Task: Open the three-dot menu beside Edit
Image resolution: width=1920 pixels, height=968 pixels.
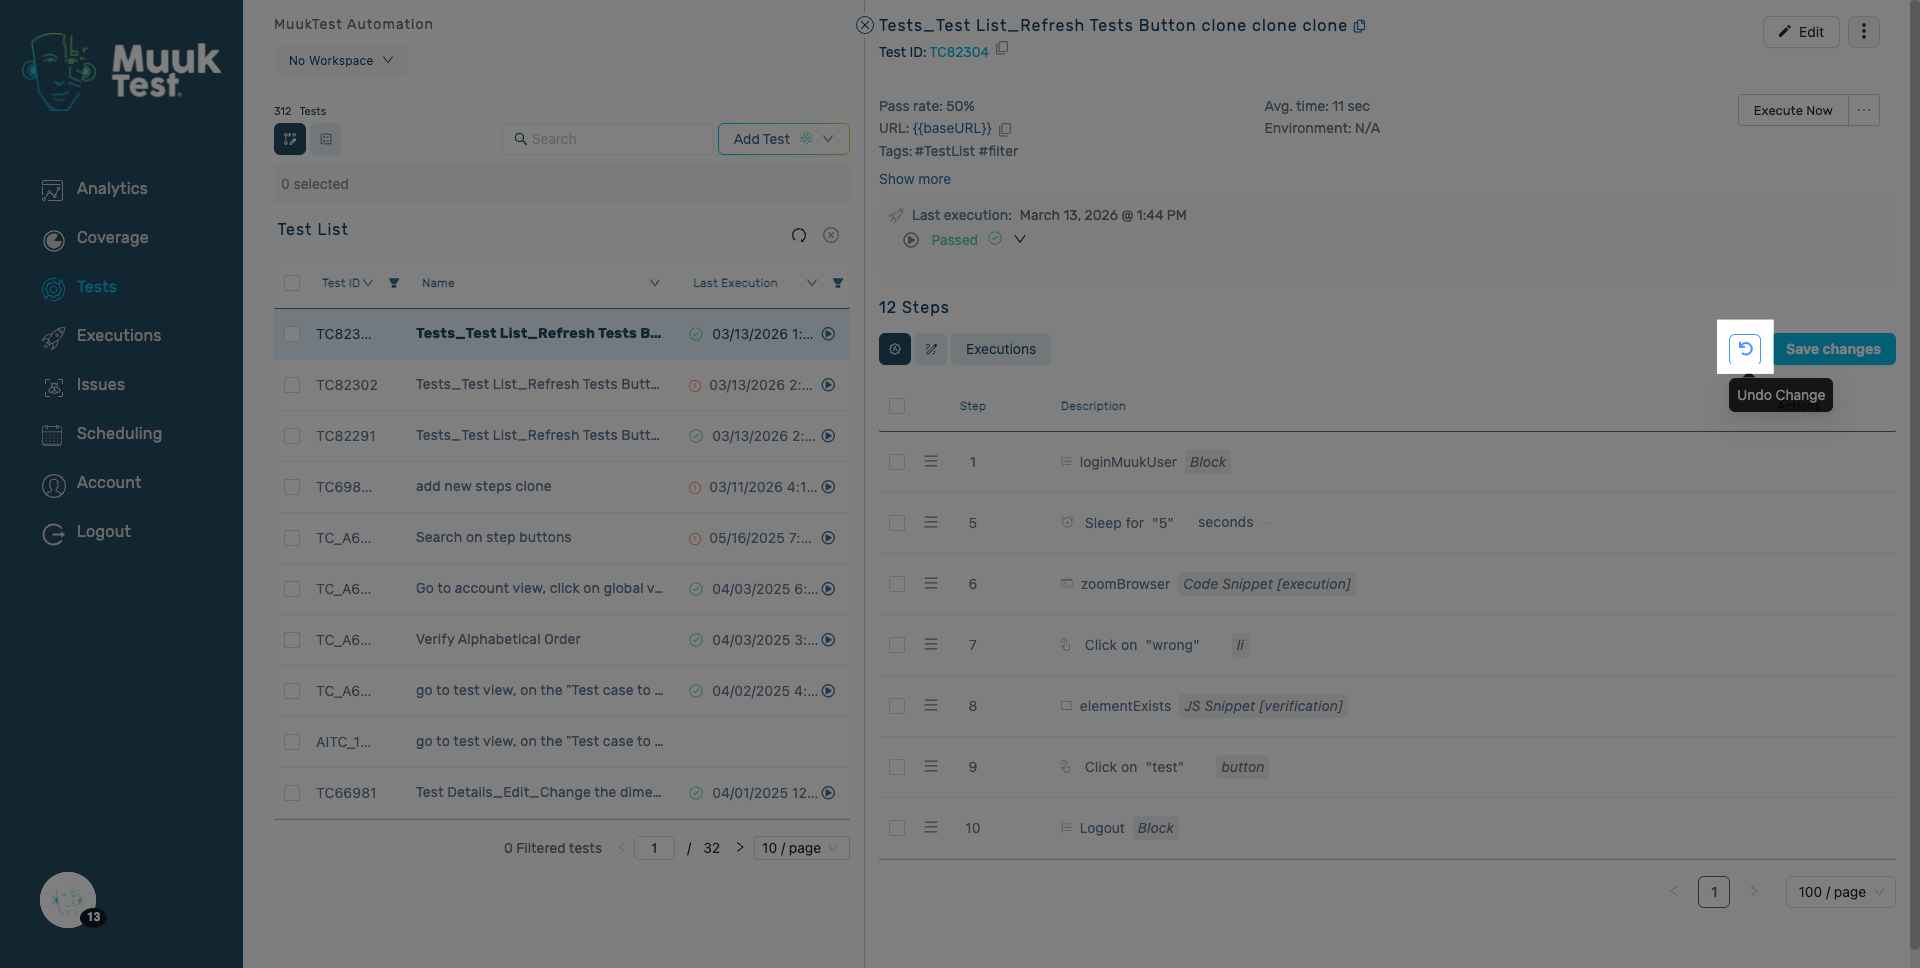Action: pyautogui.click(x=1863, y=32)
